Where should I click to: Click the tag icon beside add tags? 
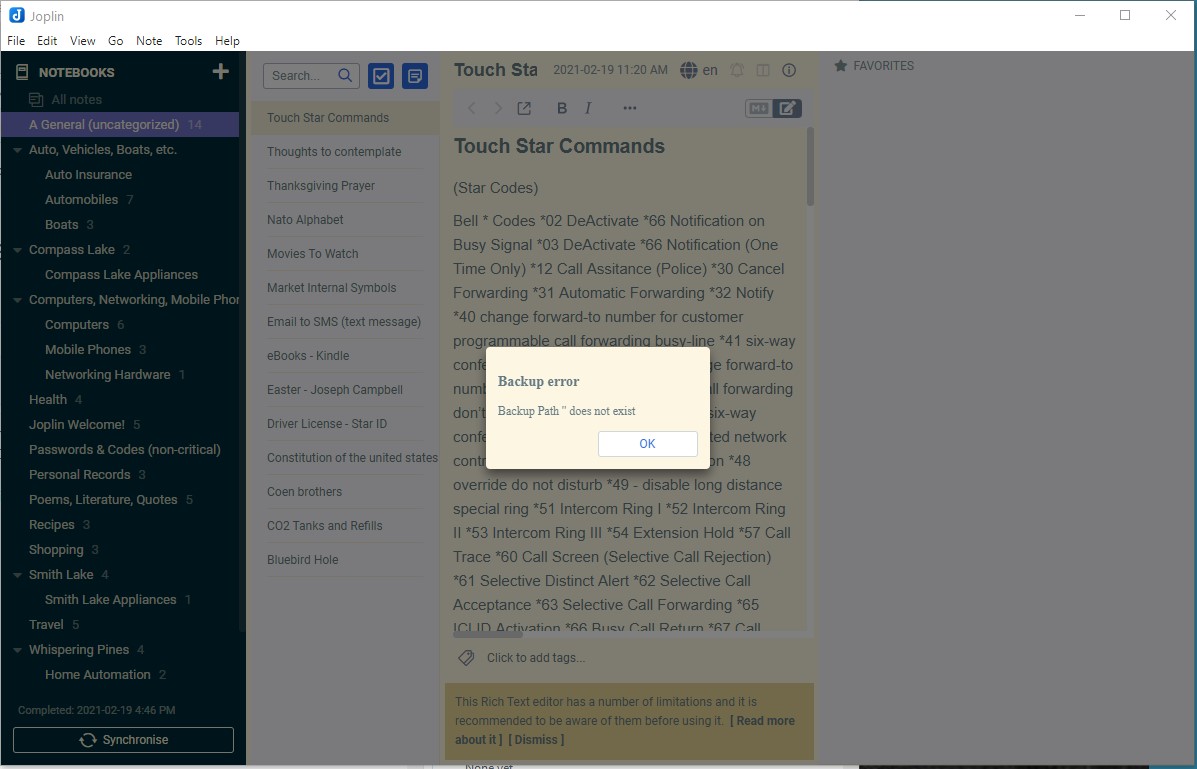(466, 658)
